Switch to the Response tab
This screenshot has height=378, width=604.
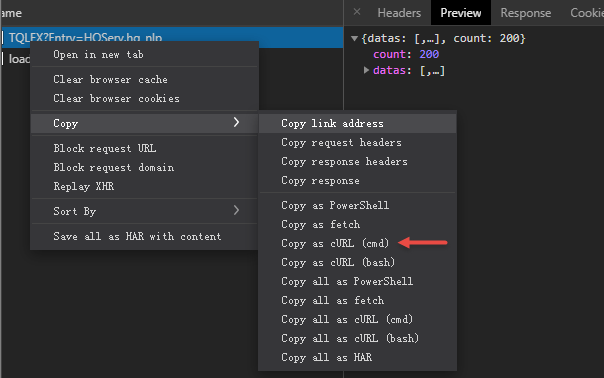525,13
